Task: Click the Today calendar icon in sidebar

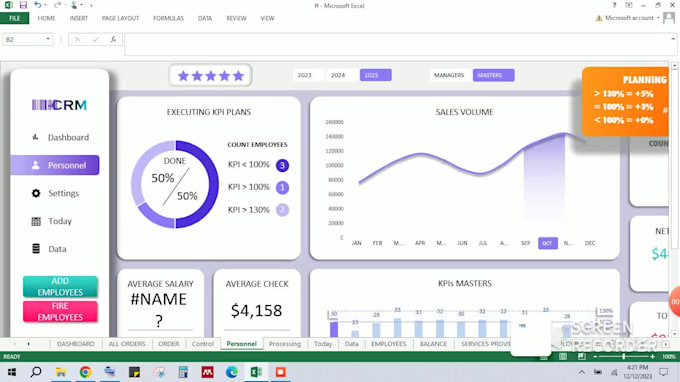Action: click(36, 222)
